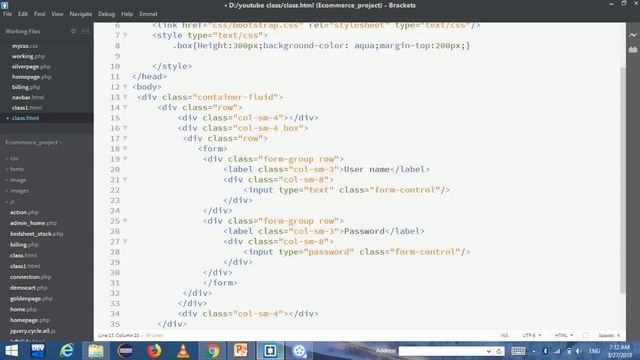
Task: Open the DEV app icon in taskbar
Action: tap(38, 351)
